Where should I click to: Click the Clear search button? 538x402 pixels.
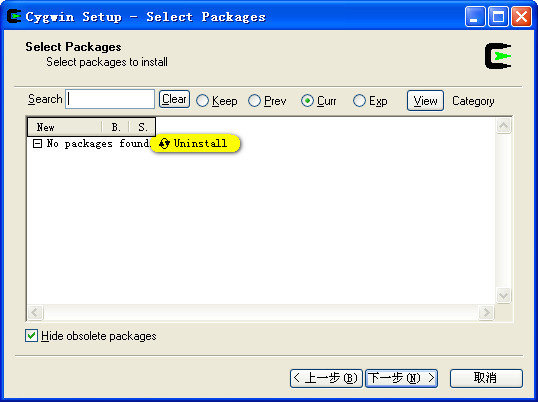(174, 99)
